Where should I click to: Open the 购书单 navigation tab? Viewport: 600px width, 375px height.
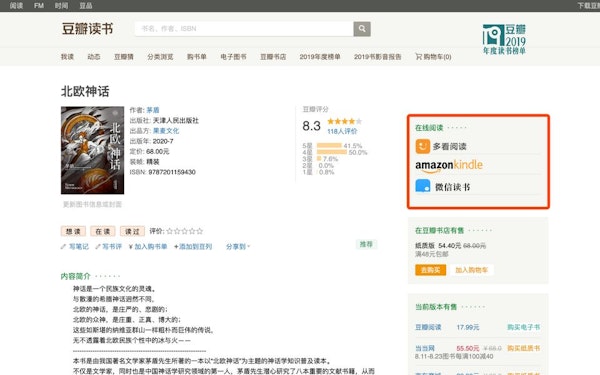point(197,57)
